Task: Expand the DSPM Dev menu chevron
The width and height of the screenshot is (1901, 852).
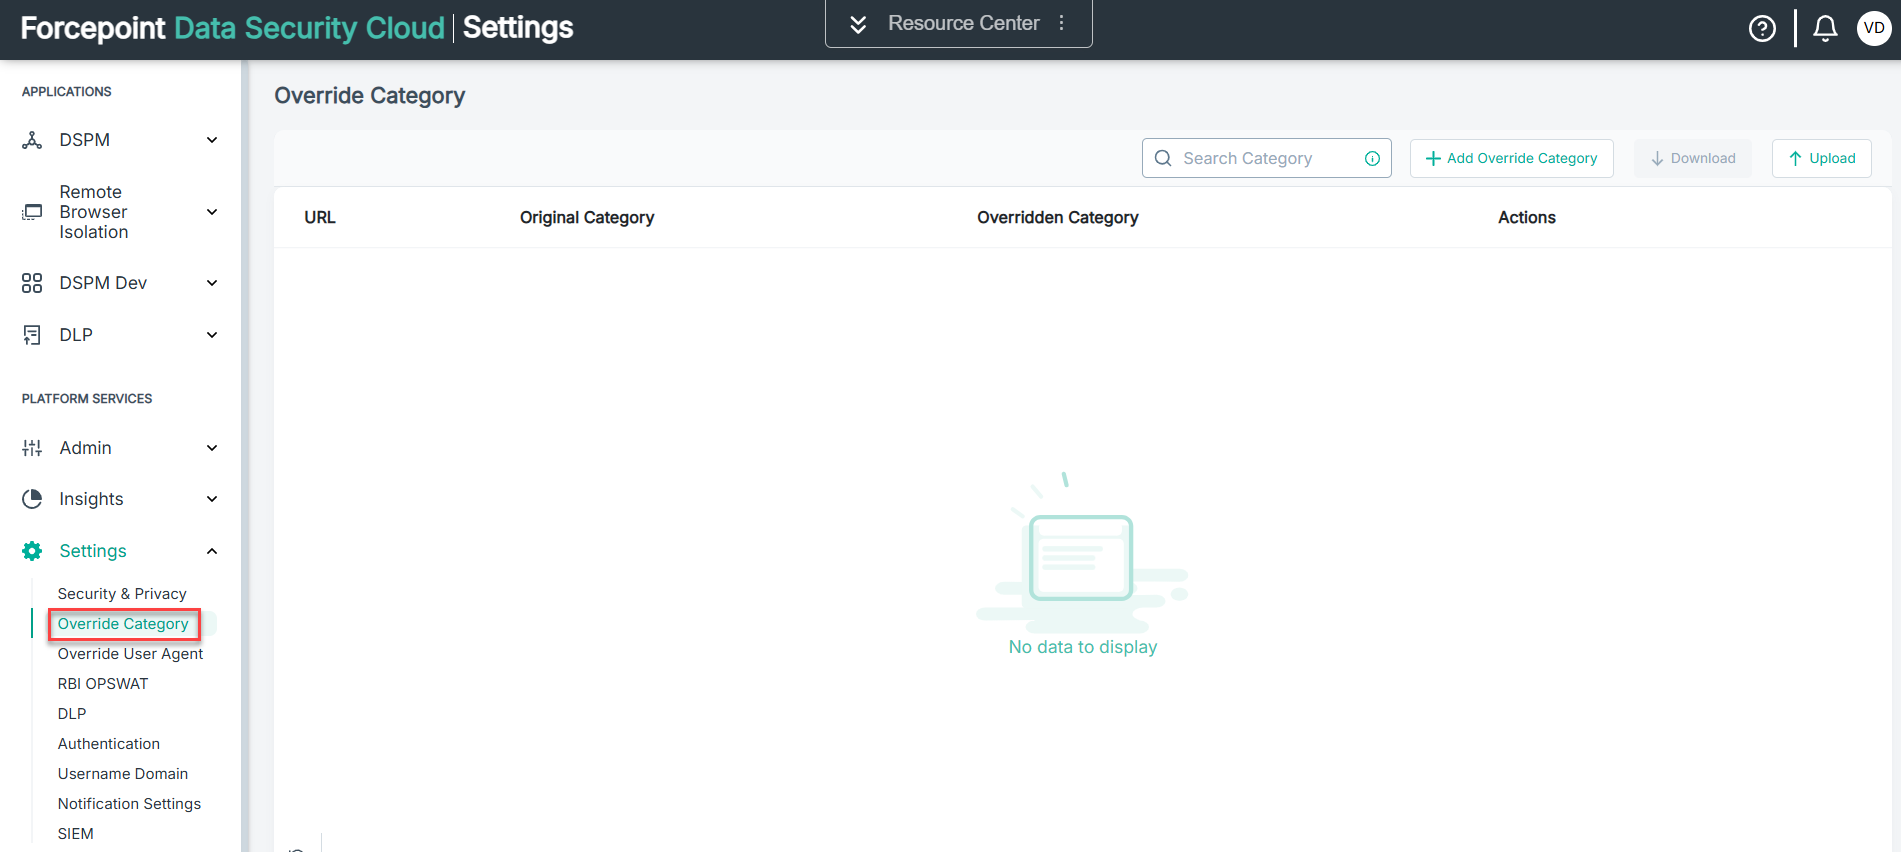Action: tap(212, 283)
